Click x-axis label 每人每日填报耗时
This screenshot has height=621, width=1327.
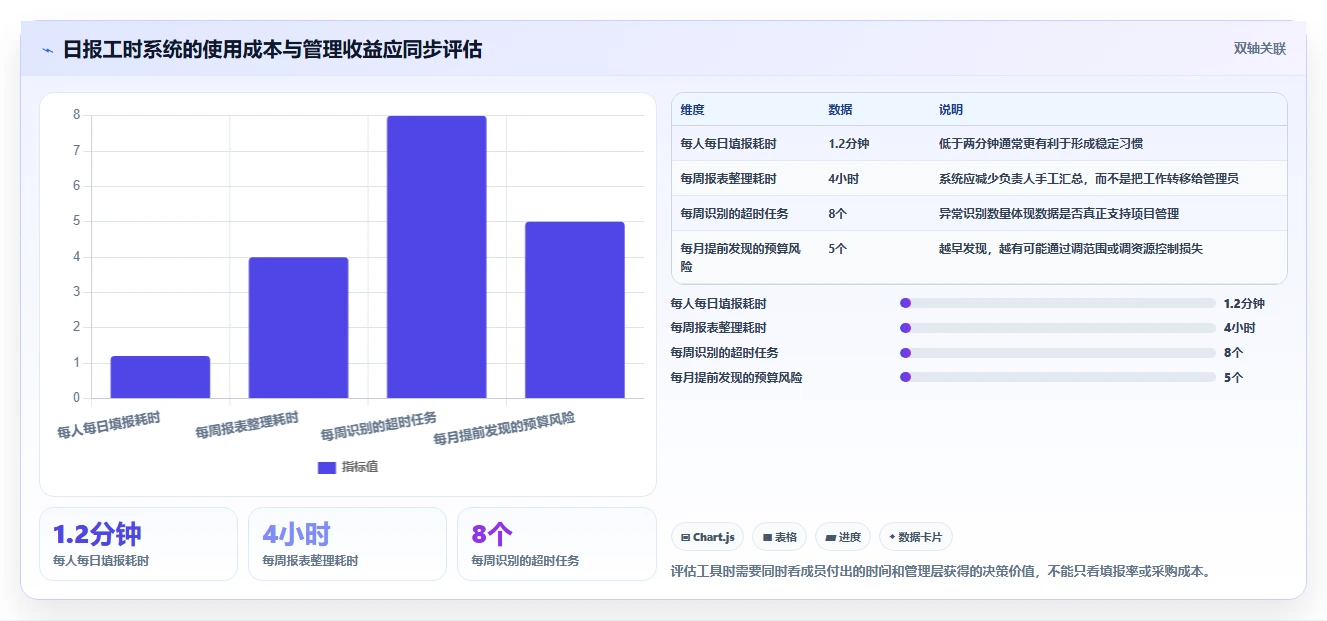(109, 425)
